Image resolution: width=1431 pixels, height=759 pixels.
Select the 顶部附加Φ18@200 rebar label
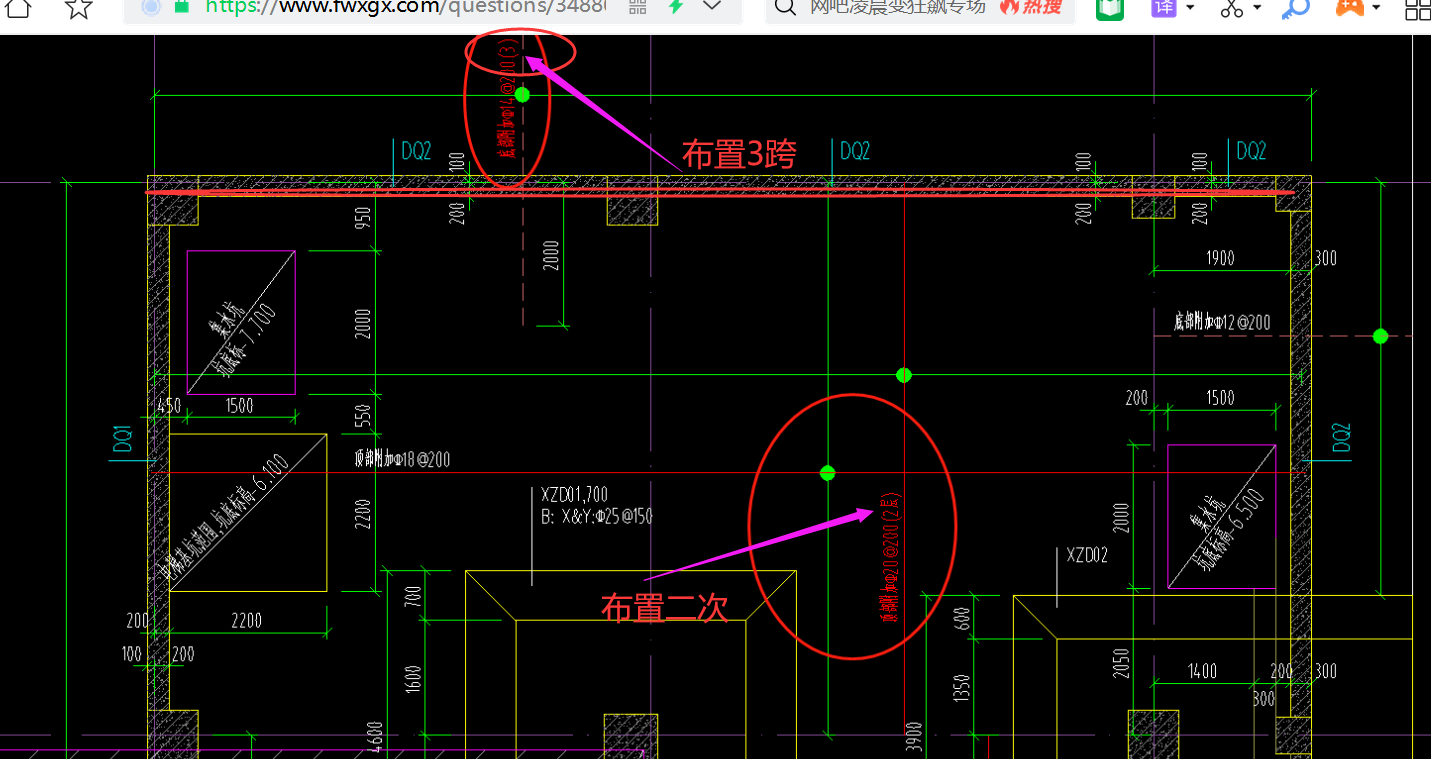[x=402, y=459]
